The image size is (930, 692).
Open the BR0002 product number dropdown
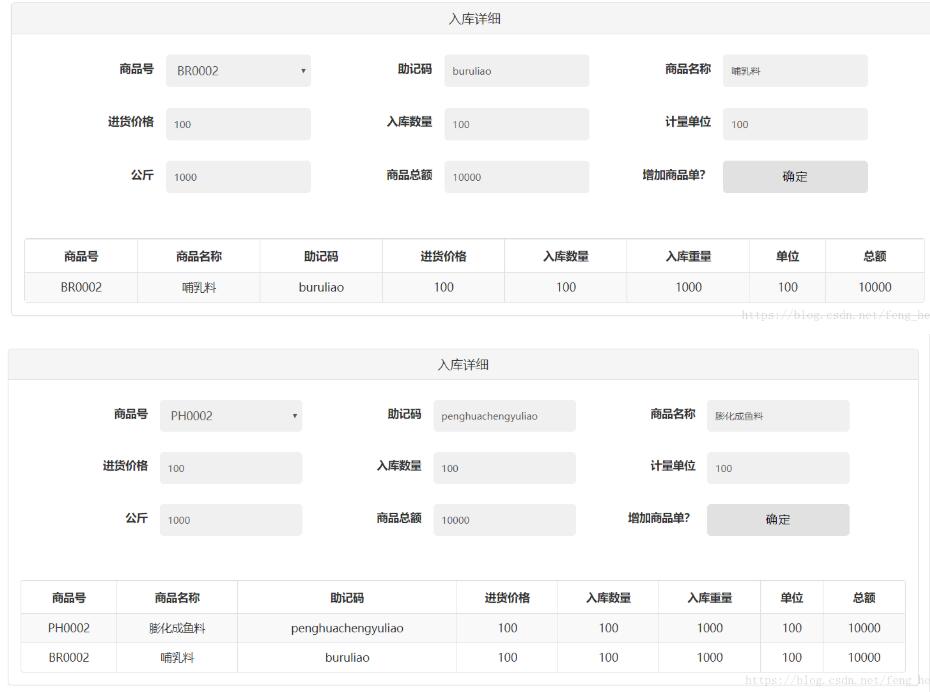[x=238, y=71]
